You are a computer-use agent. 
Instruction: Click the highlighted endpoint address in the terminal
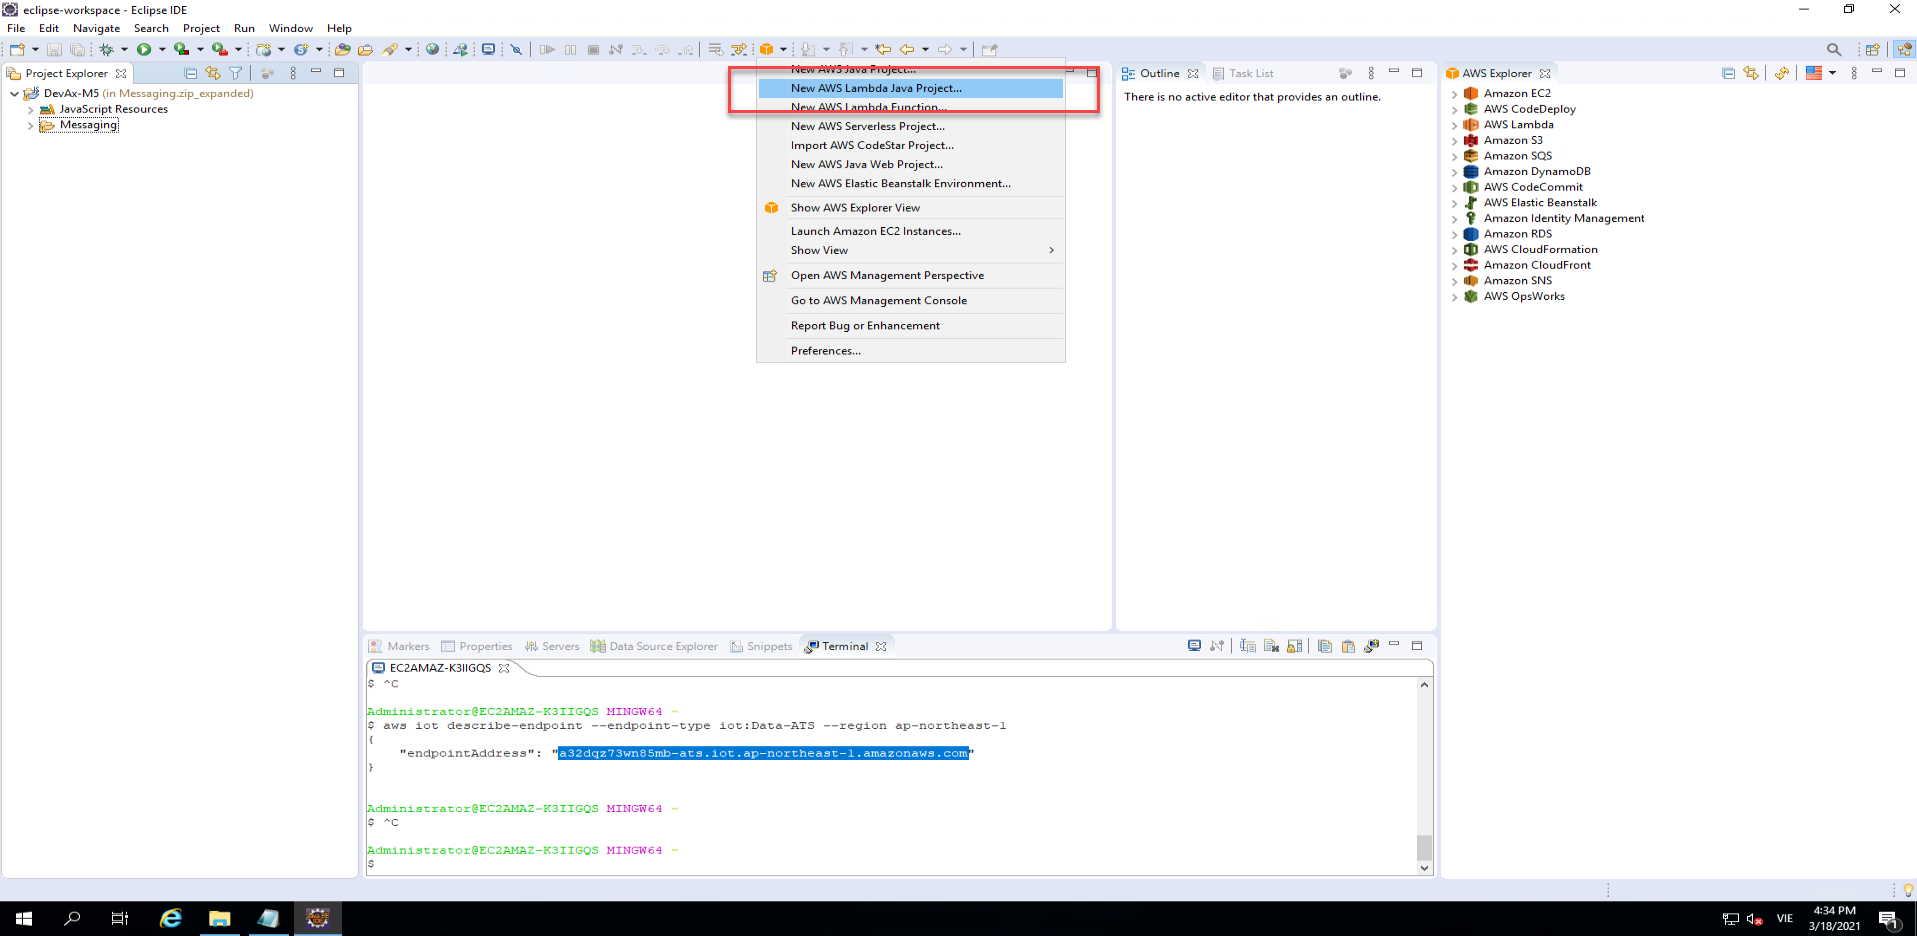[763, 753]
